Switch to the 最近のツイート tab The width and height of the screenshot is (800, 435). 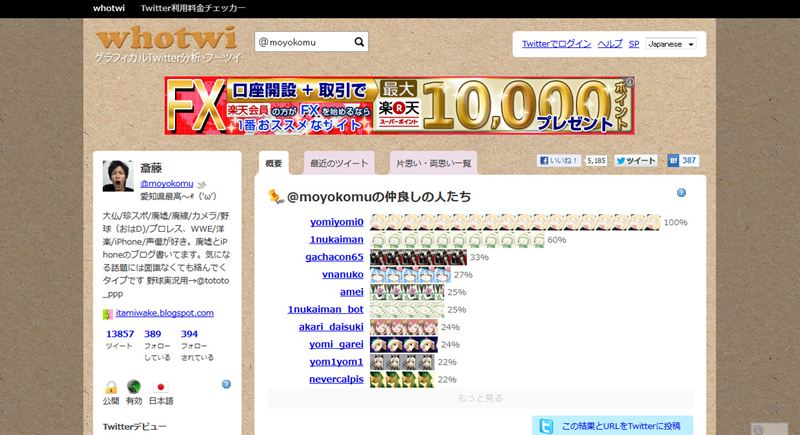(339, 163)
